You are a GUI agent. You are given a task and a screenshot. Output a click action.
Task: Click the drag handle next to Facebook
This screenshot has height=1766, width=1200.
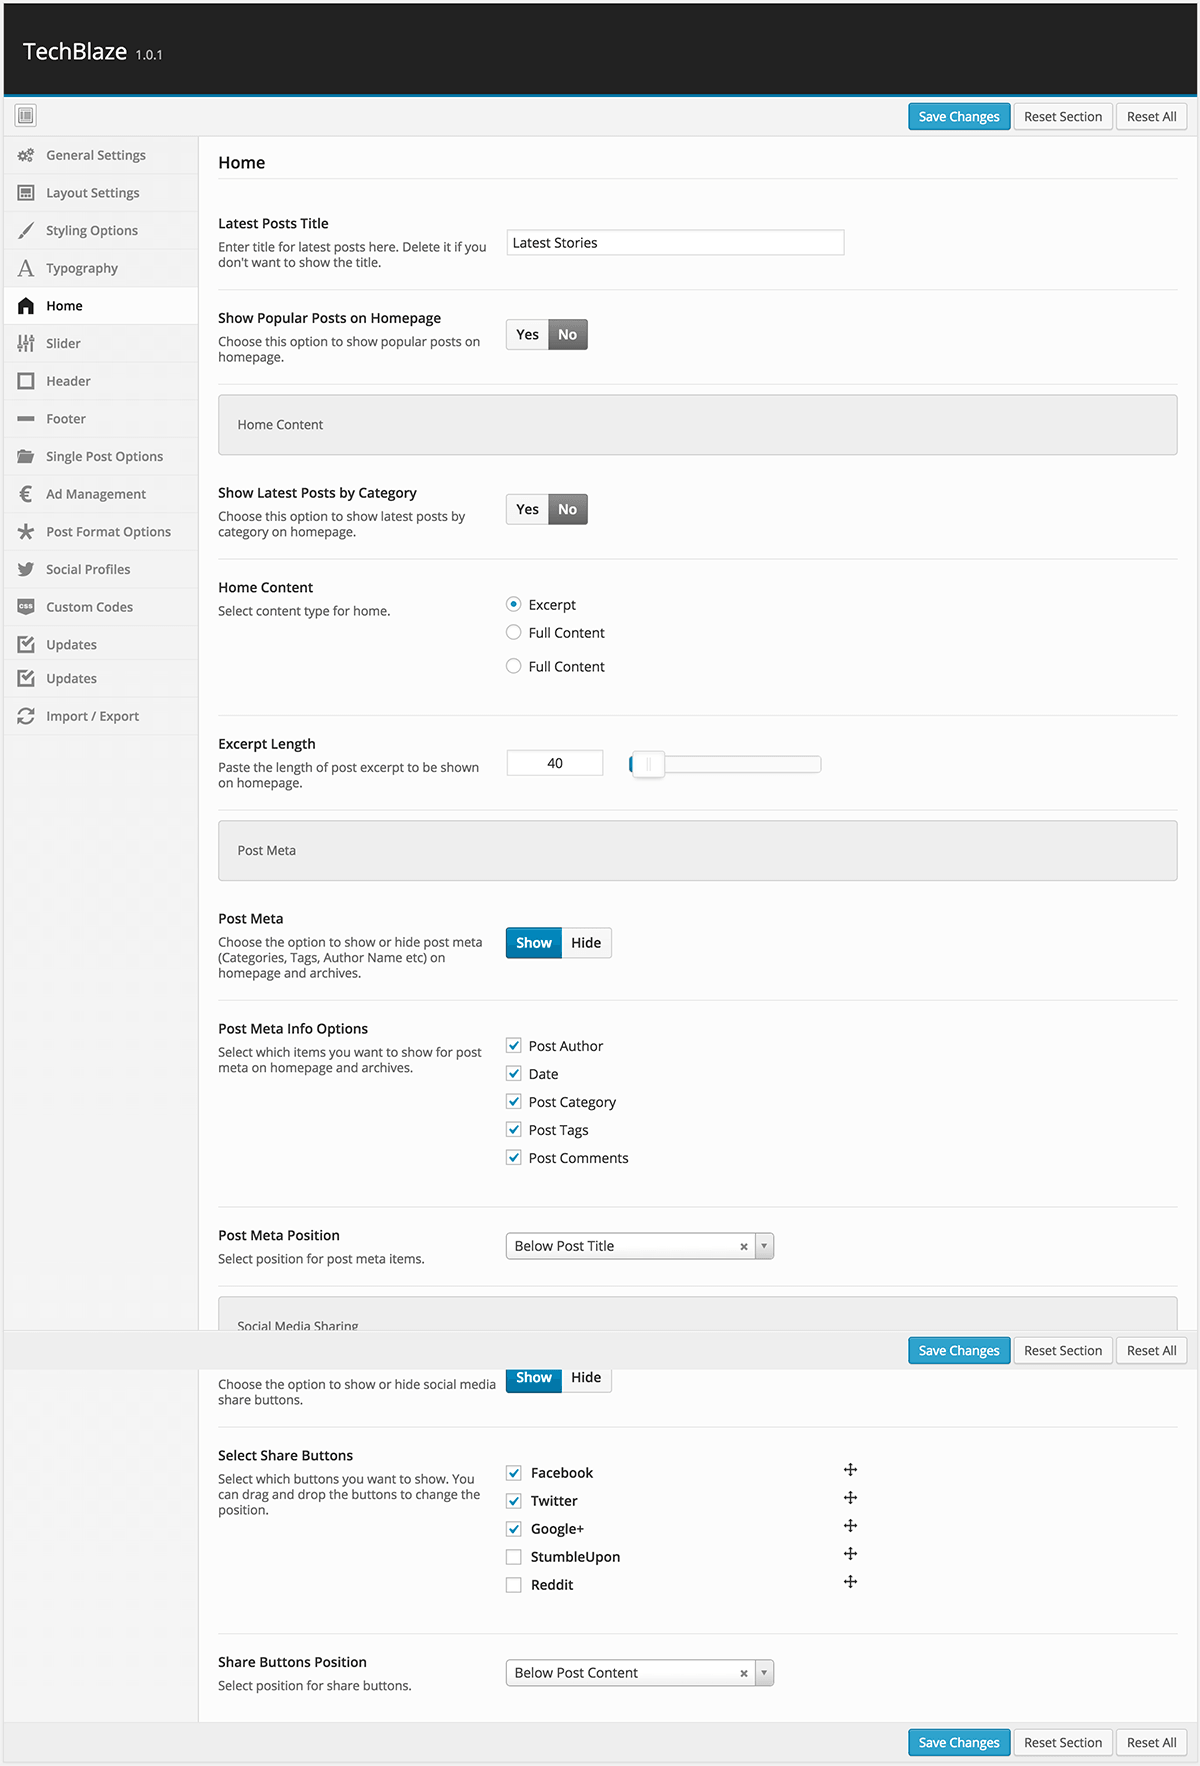click(x=850, y=1470)
